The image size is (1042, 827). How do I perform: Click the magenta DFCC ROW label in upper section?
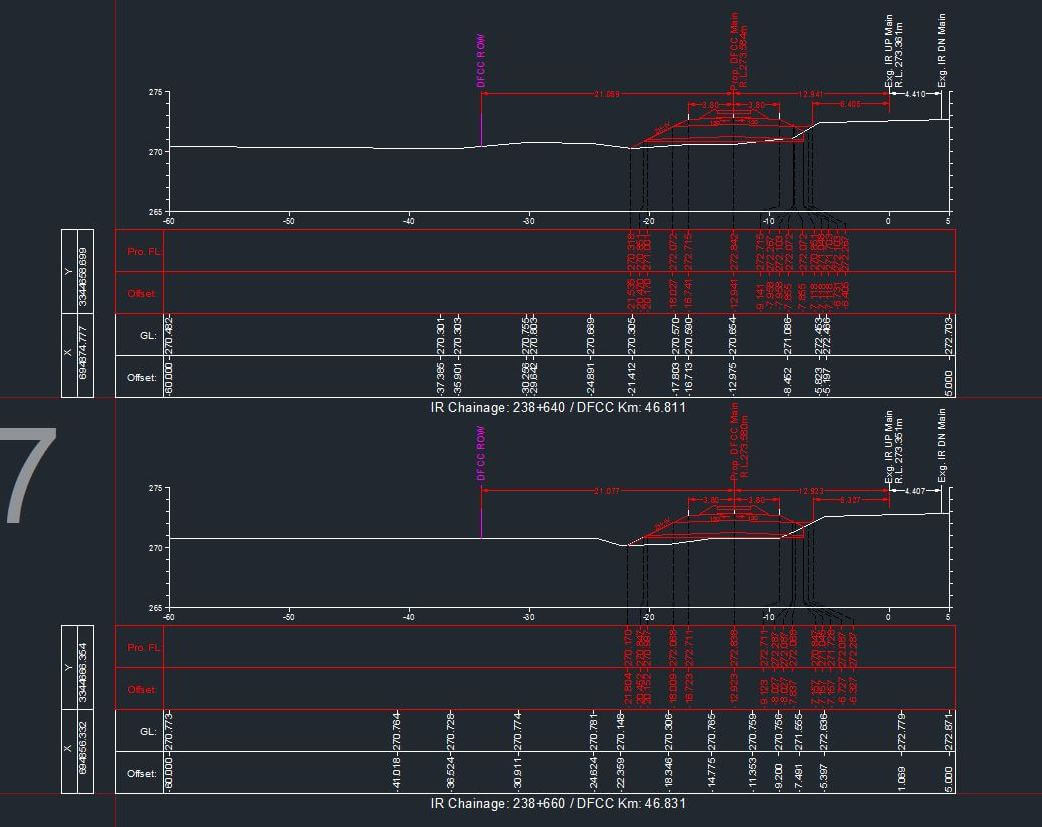coord(481,62)
